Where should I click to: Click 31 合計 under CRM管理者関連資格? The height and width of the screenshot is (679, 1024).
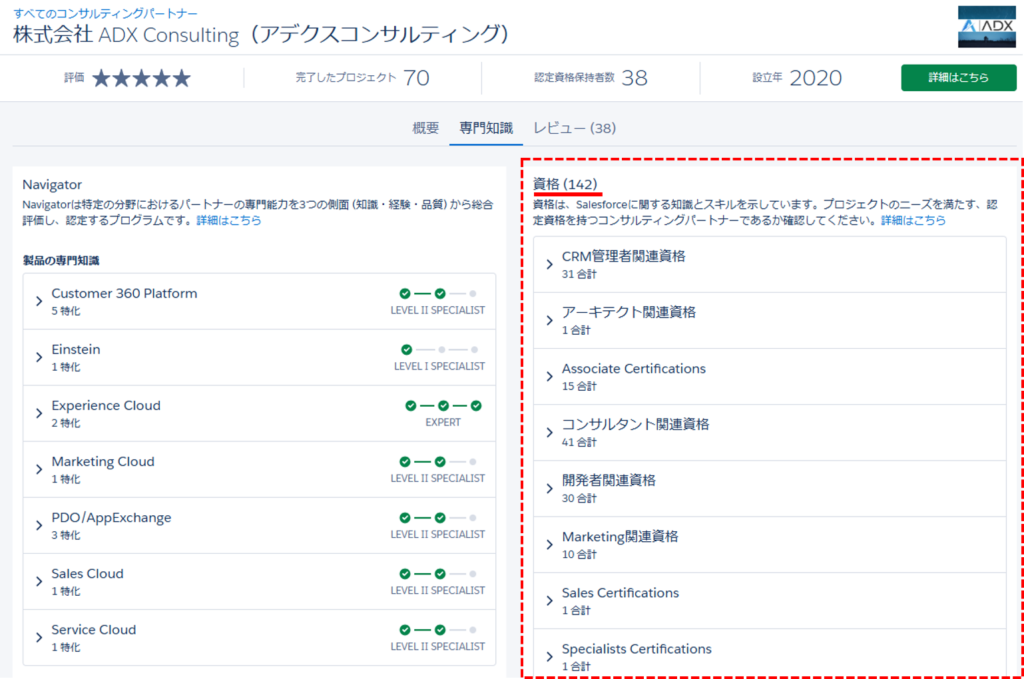579,274
